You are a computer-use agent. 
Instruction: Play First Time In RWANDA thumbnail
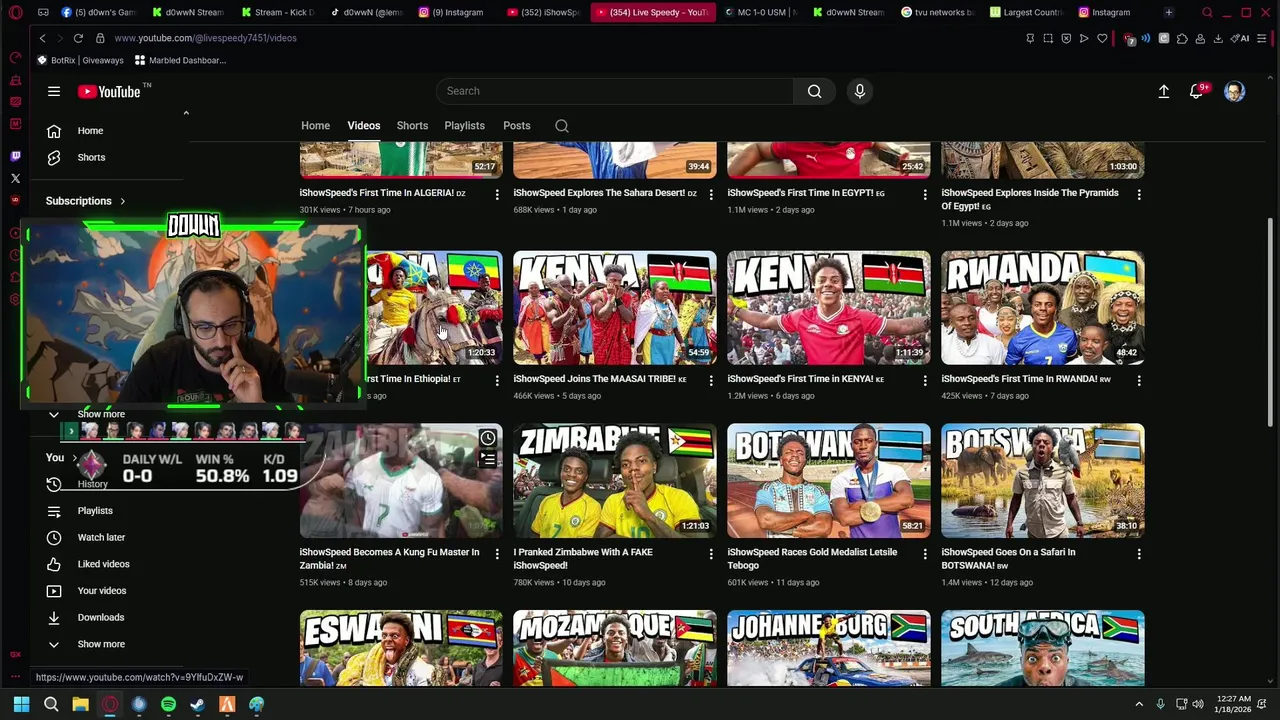tap(1043, 308)
